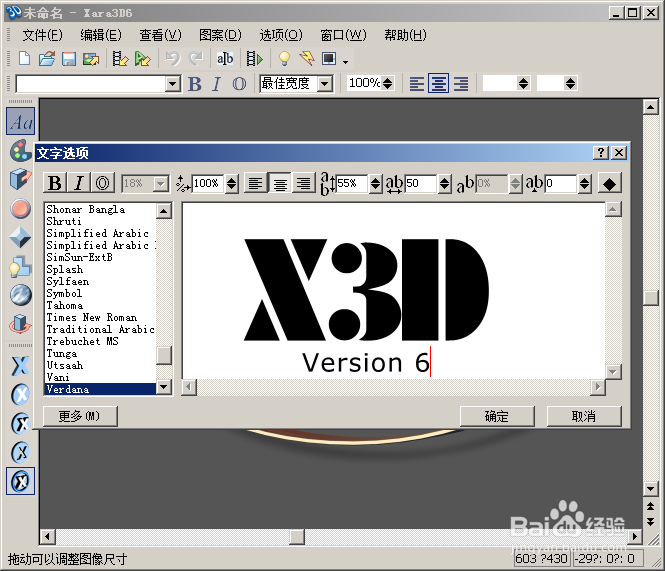Open the 查看(V) menu
The height and width of the screenshot is (571, 665).
click(x=160, y=35)
